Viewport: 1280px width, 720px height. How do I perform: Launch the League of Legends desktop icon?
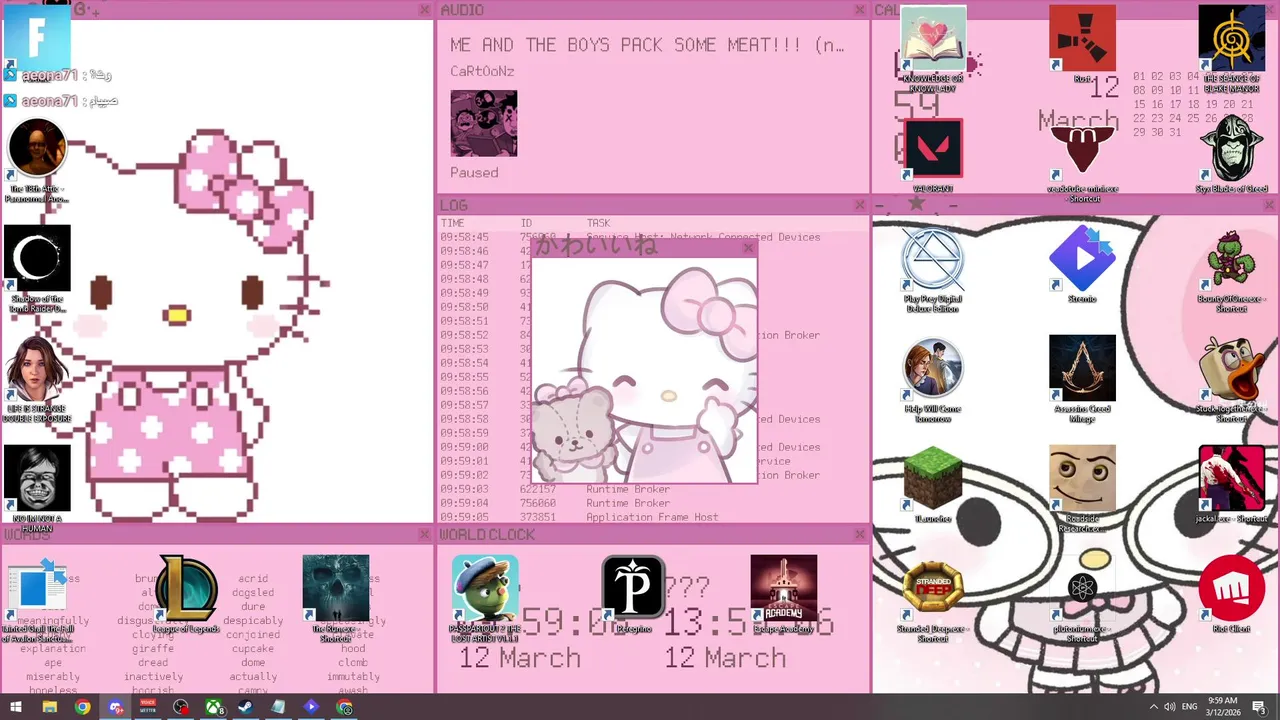tap(186, 595)
